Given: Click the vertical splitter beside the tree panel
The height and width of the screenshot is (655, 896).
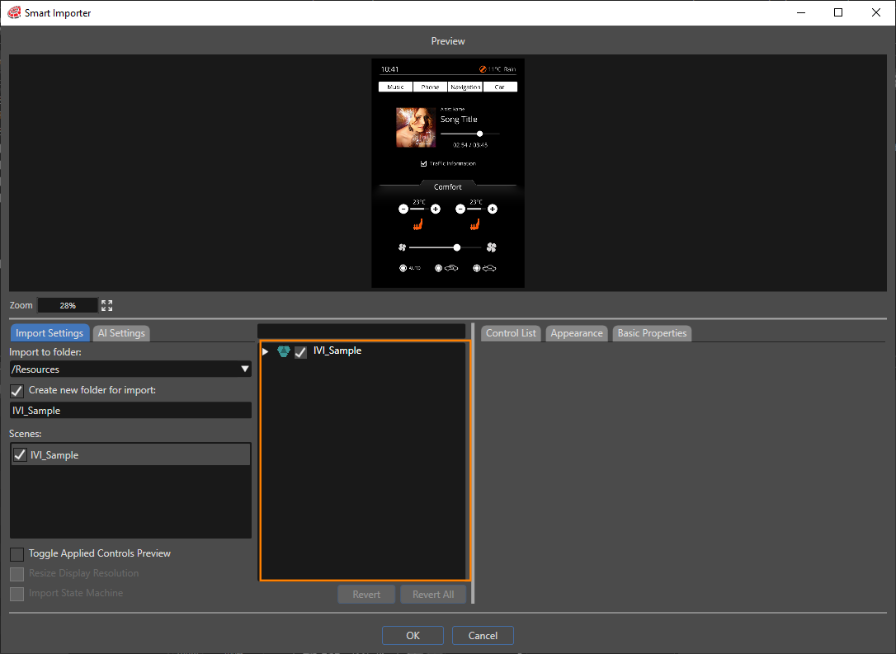Looking at the screenshot, I should click(473, 463).
